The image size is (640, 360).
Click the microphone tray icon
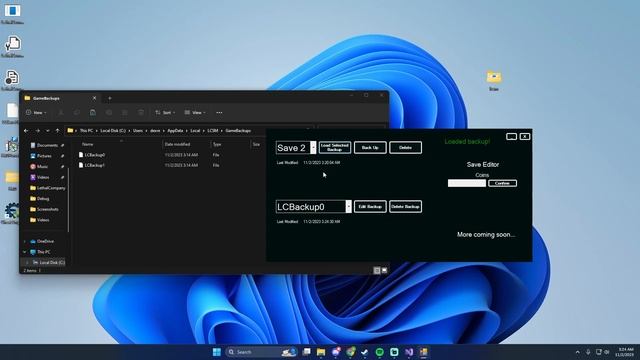click(588, 352)
